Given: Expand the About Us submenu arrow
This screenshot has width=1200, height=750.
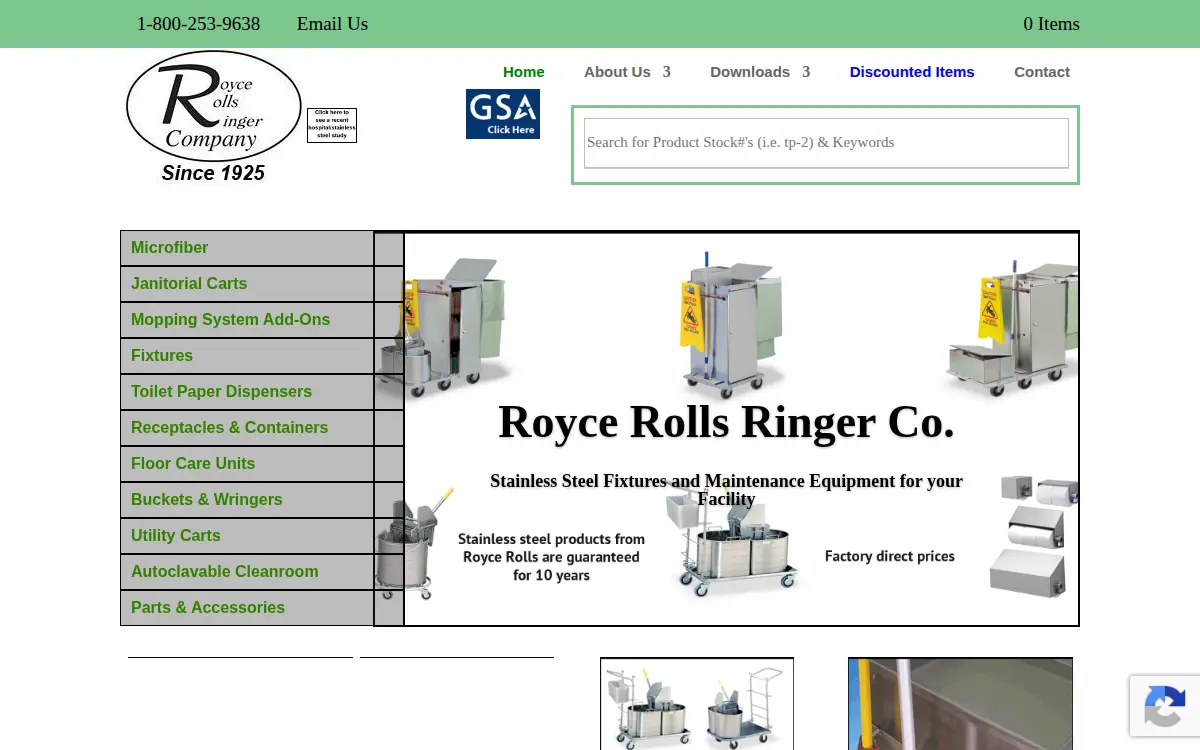Looking at the screenshot, I should (x=666, y=72).
